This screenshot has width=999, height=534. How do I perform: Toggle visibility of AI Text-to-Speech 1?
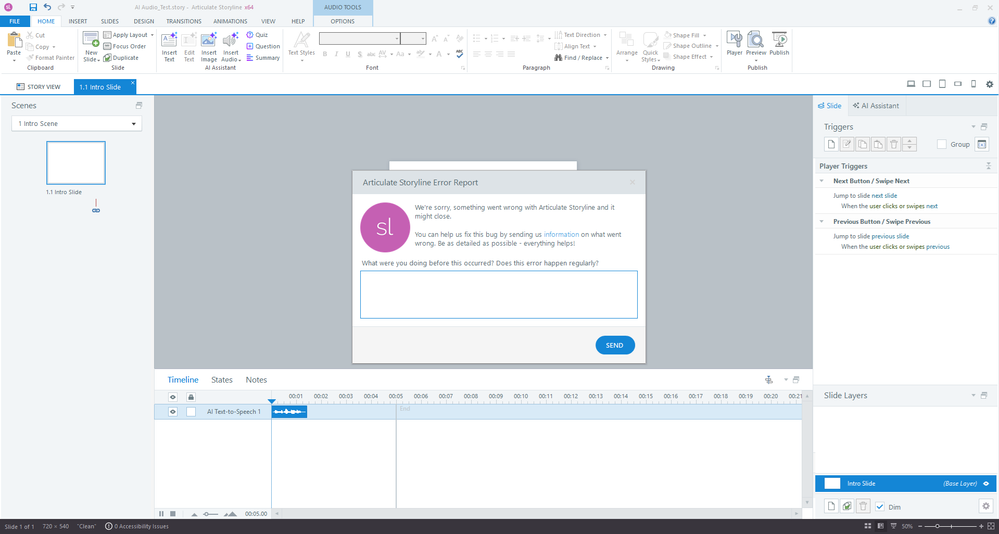tap(172, 412)
